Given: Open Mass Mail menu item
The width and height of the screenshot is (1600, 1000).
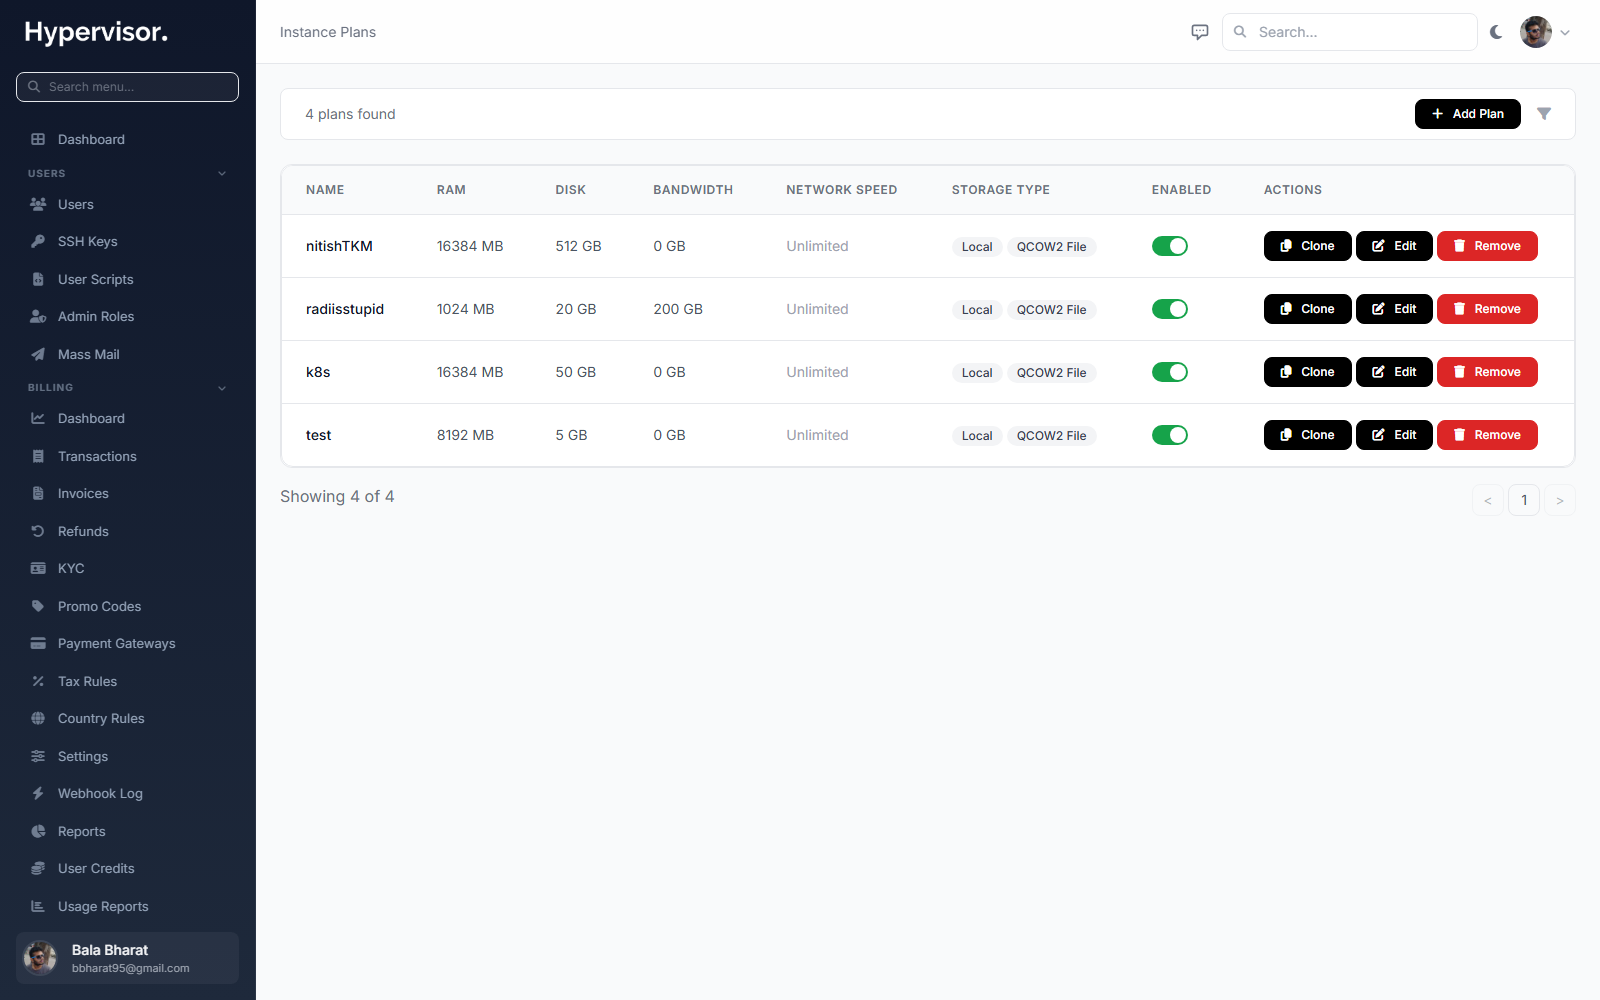Looking at the screenshot, I should (x=127, y=354).
